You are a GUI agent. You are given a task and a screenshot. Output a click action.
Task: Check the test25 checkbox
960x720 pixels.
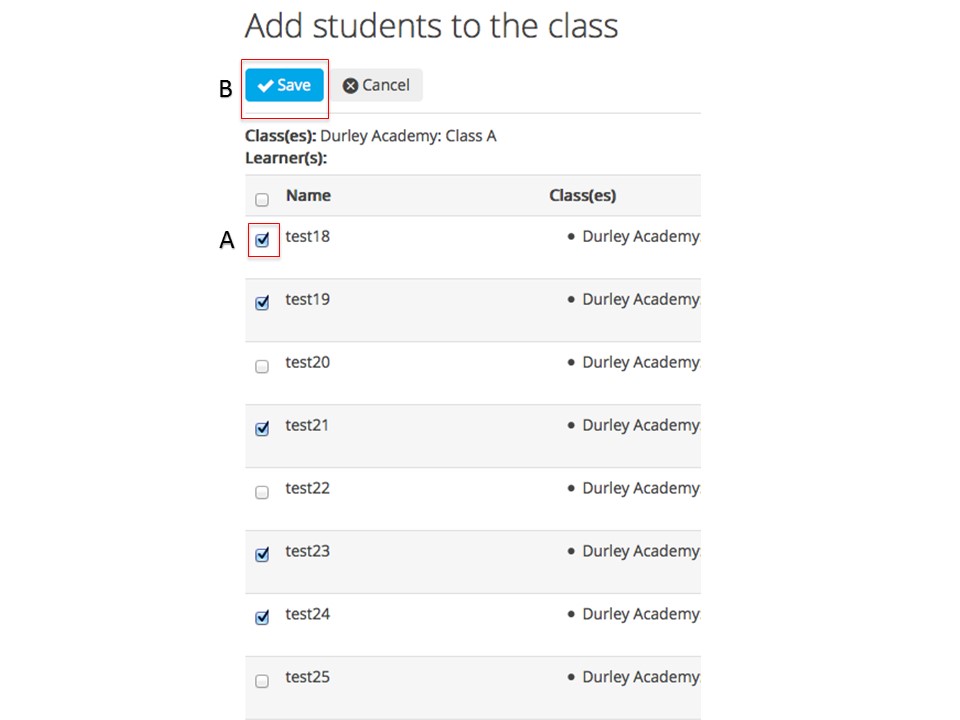[x=262, y=681]
